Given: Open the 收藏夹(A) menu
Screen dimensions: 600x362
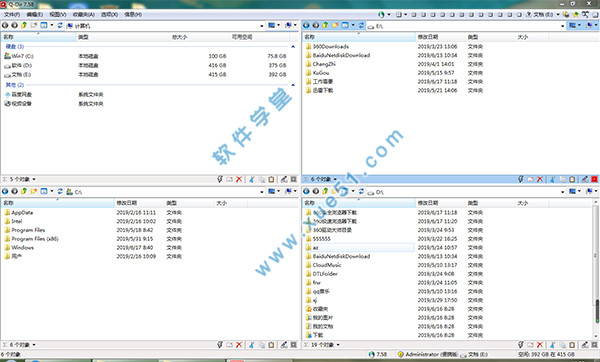Looking at the screenshot, I should (x=83, y=15).
